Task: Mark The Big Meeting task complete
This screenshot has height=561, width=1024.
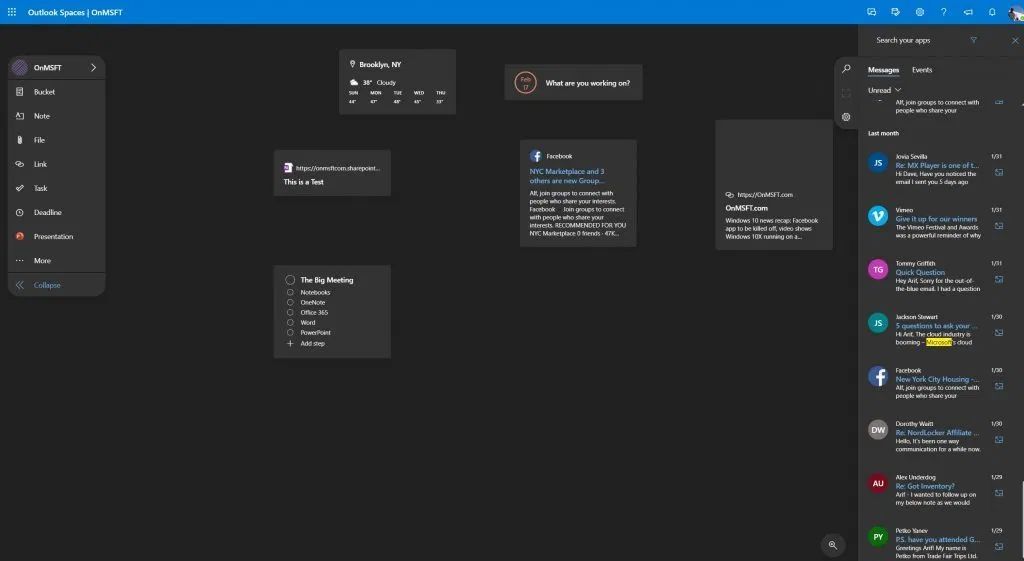Action: point(290,280)
